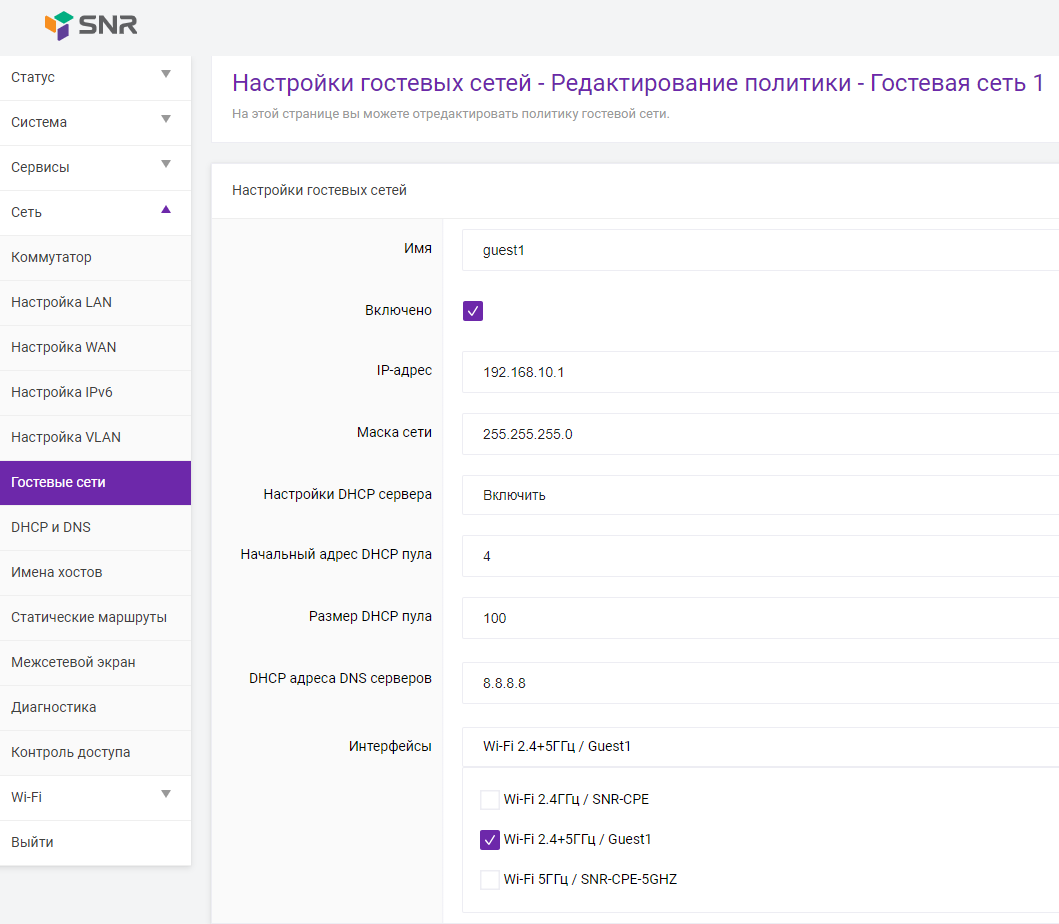Viewport: 1059px width, 924px height.
Task: Uncheck Wi-Fi 2.4+5ГГц / Guest1 interface
Action: click(490, 840)
